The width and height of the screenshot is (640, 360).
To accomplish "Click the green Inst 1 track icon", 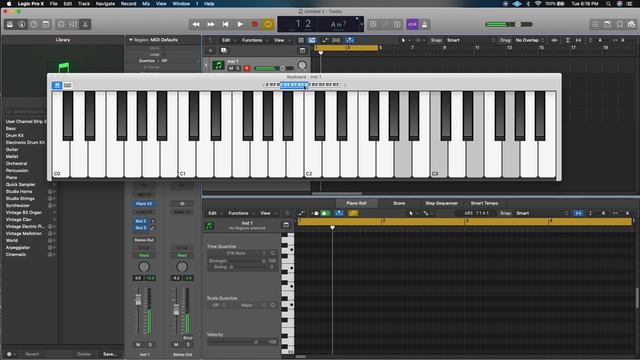I will (x=218, y=65).
